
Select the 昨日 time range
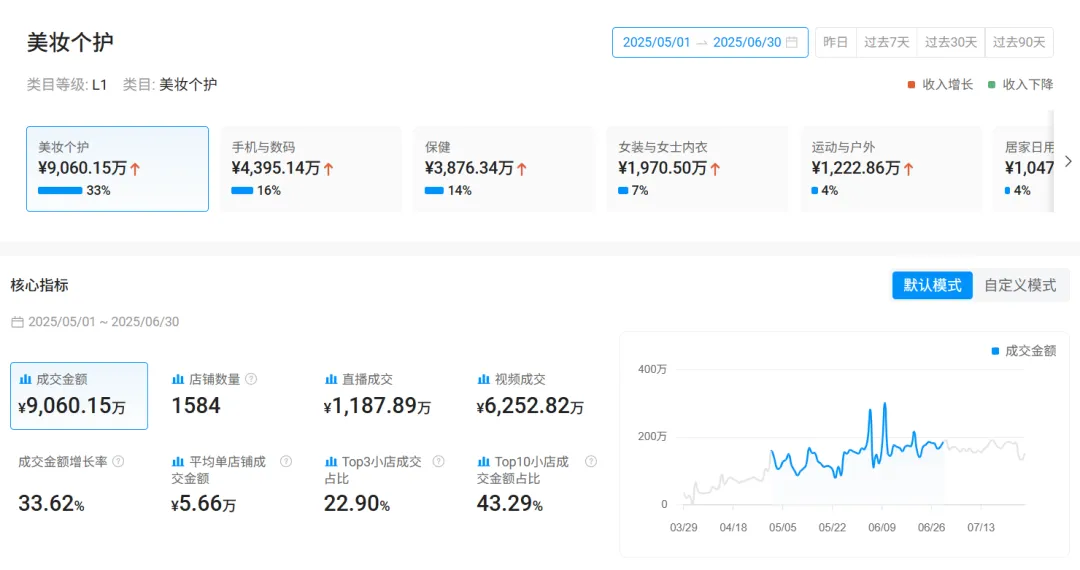(x=835, y=42)
